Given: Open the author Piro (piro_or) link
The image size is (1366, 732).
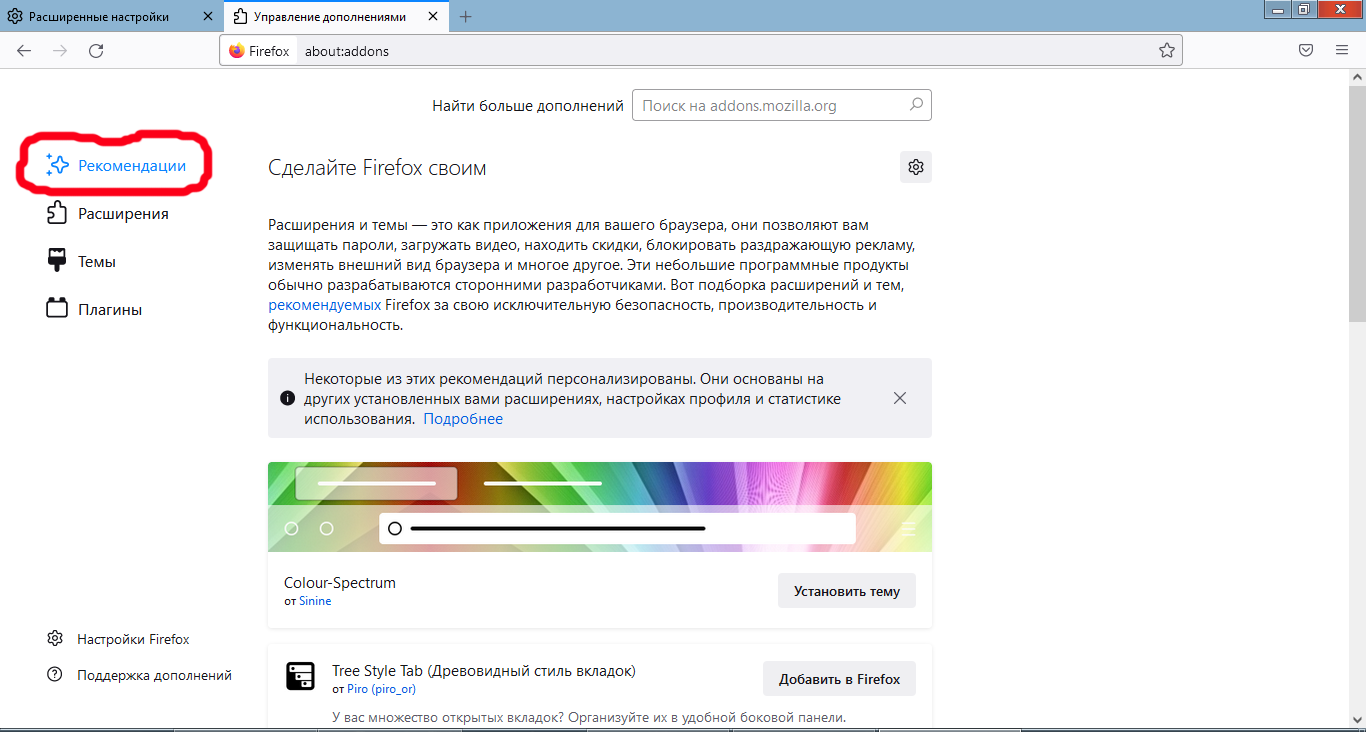Looking at the screenshot, I should pyautogui.click(x=379, y=689).
